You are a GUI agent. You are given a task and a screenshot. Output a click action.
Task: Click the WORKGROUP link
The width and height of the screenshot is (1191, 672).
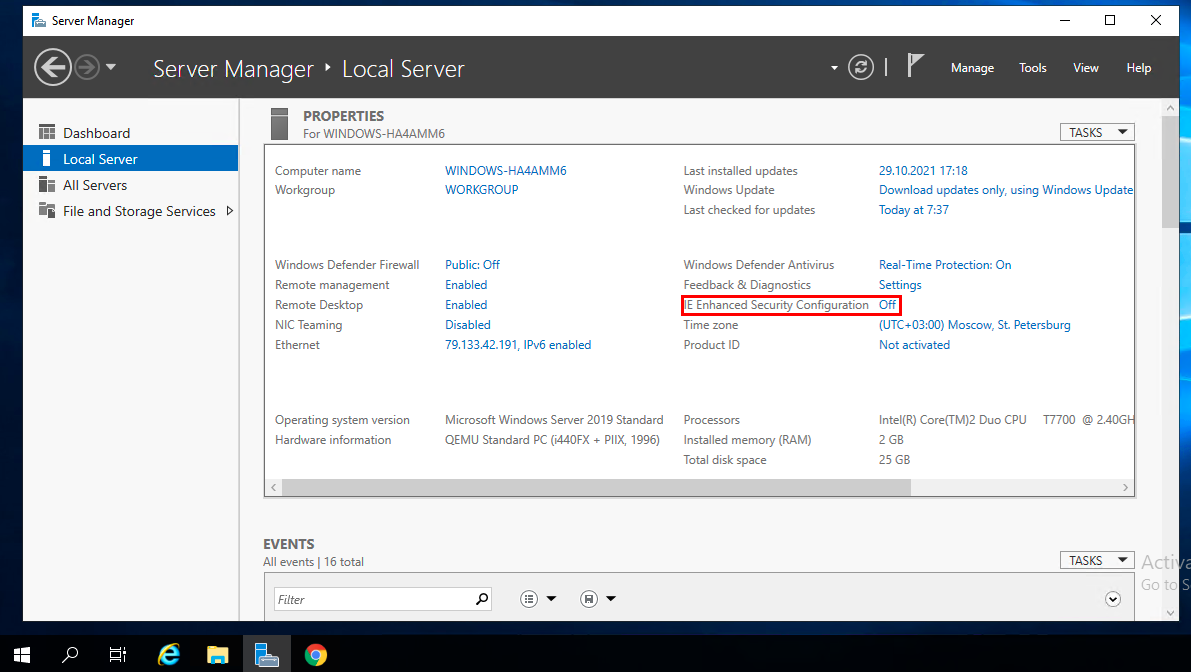[482, 190]
